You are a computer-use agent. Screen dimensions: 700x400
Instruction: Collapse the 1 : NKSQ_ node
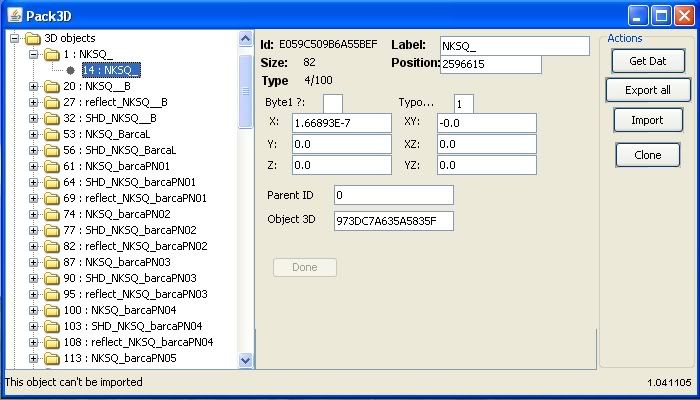click(33, 54)
